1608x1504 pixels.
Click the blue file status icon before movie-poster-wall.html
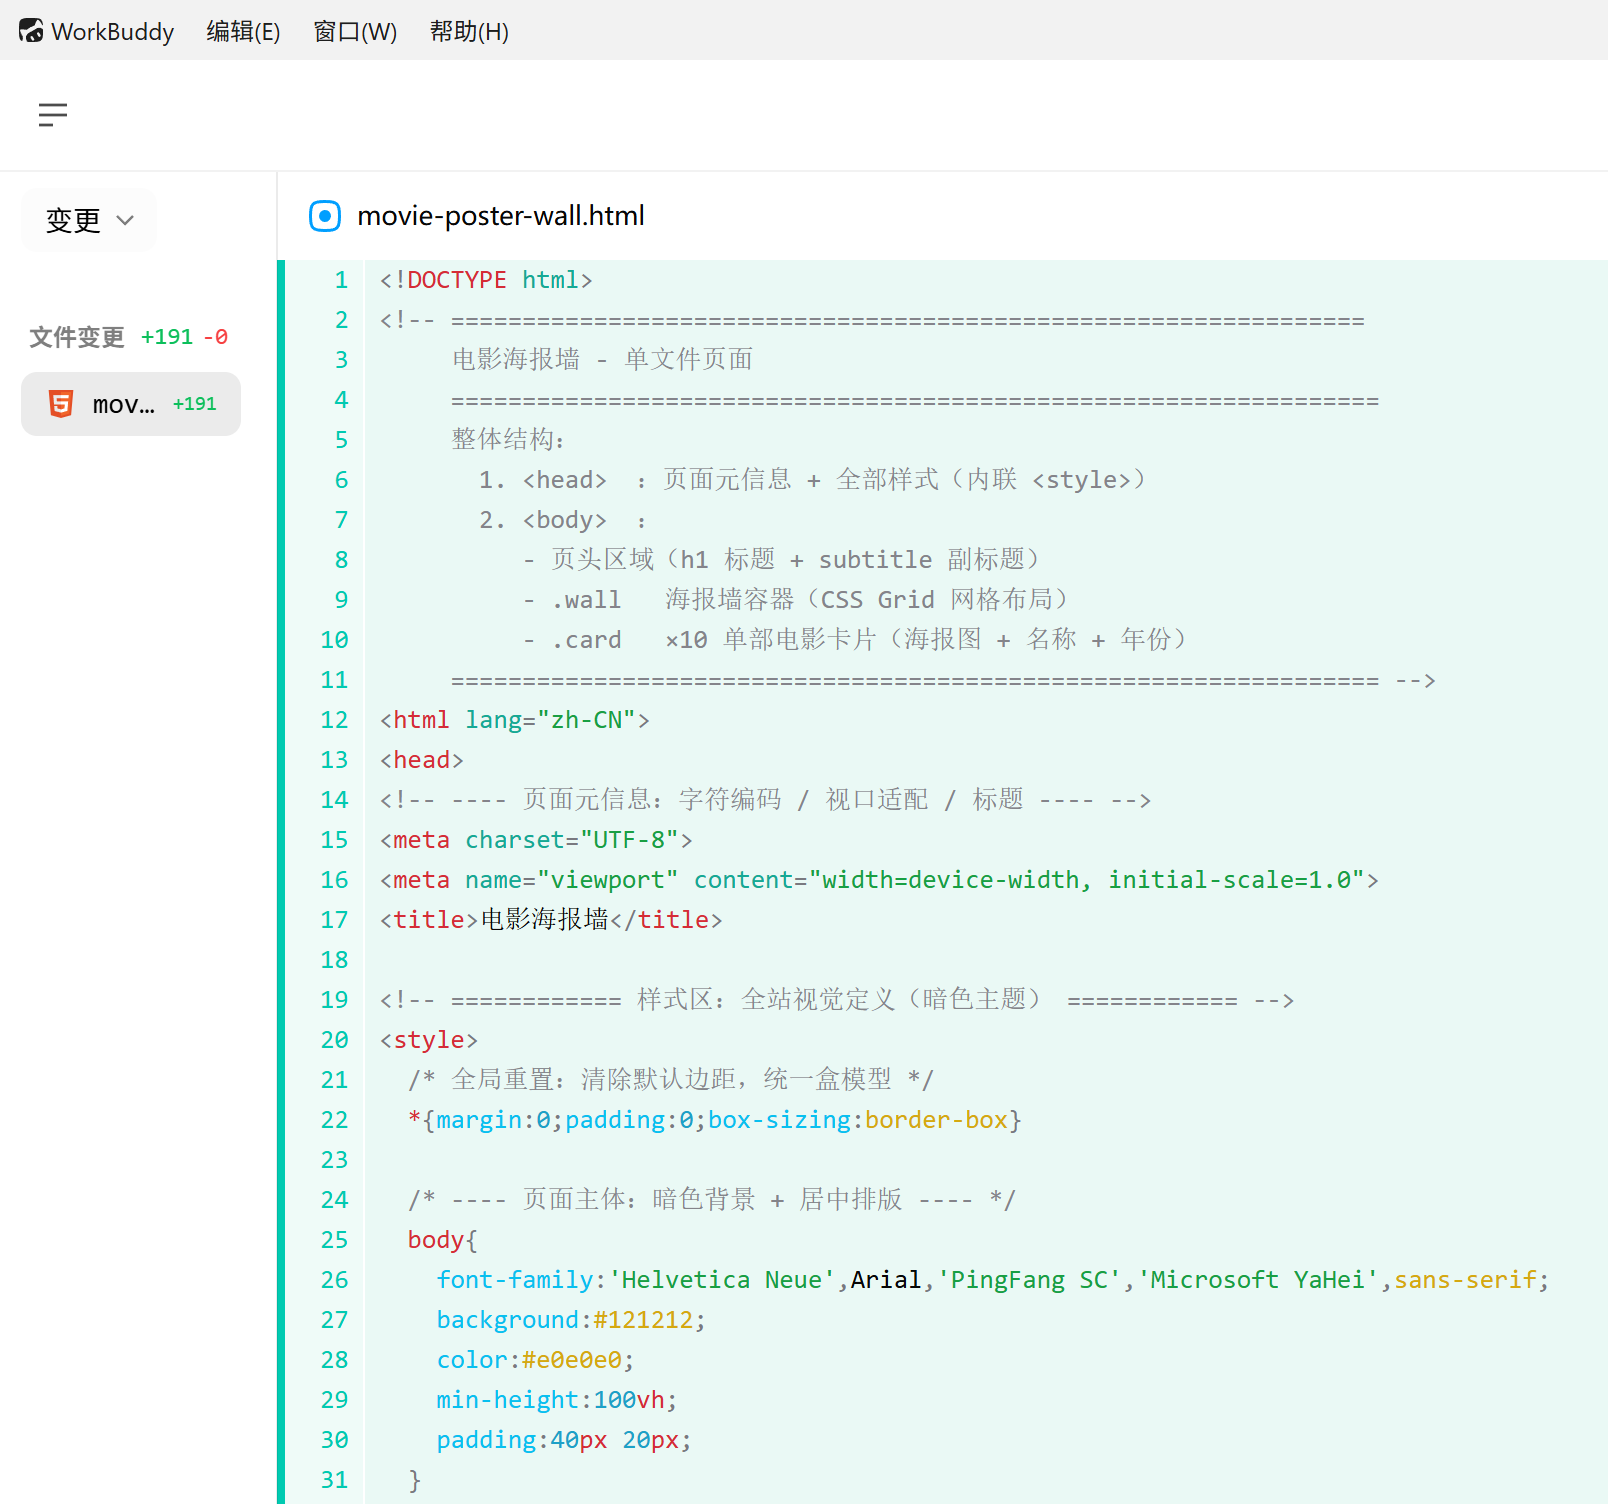[x=325, y=215]
